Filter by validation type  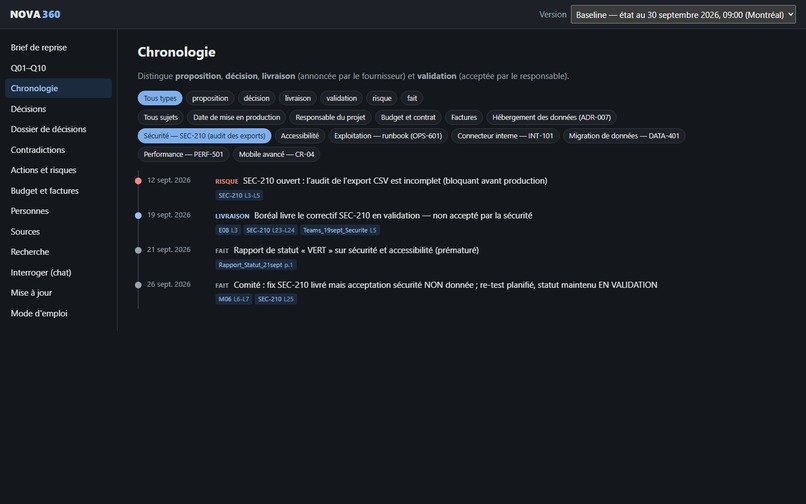(x=341, y=98)
